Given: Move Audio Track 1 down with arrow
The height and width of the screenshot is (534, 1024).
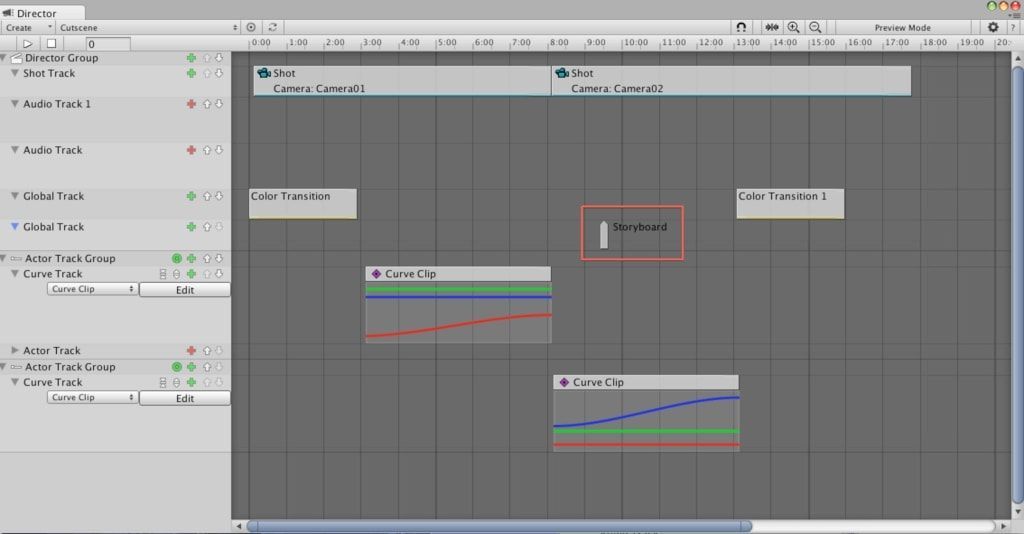Looking at the screenshot, I should pyautogui.click(x=219, y=104).
